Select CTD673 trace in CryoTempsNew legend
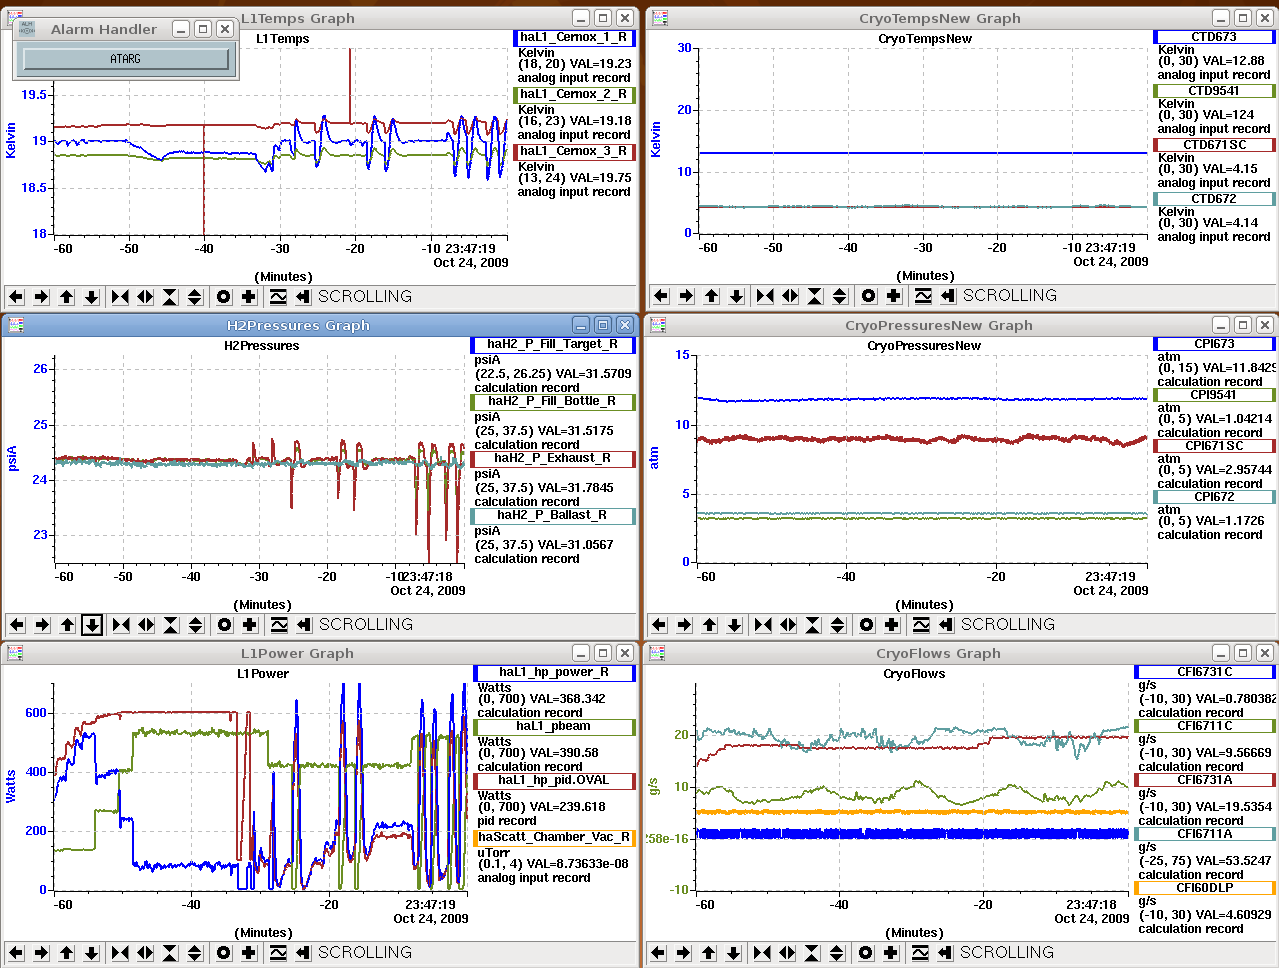 tap(1214, 37)
